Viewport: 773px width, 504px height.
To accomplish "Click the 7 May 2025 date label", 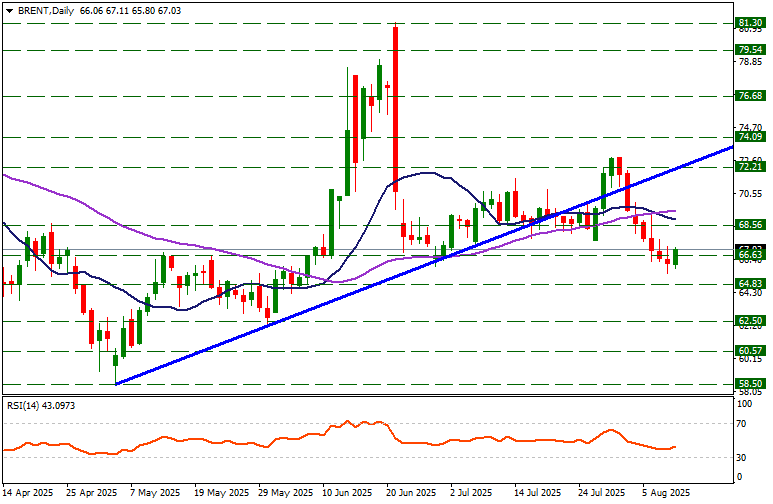I will [155, 493].
